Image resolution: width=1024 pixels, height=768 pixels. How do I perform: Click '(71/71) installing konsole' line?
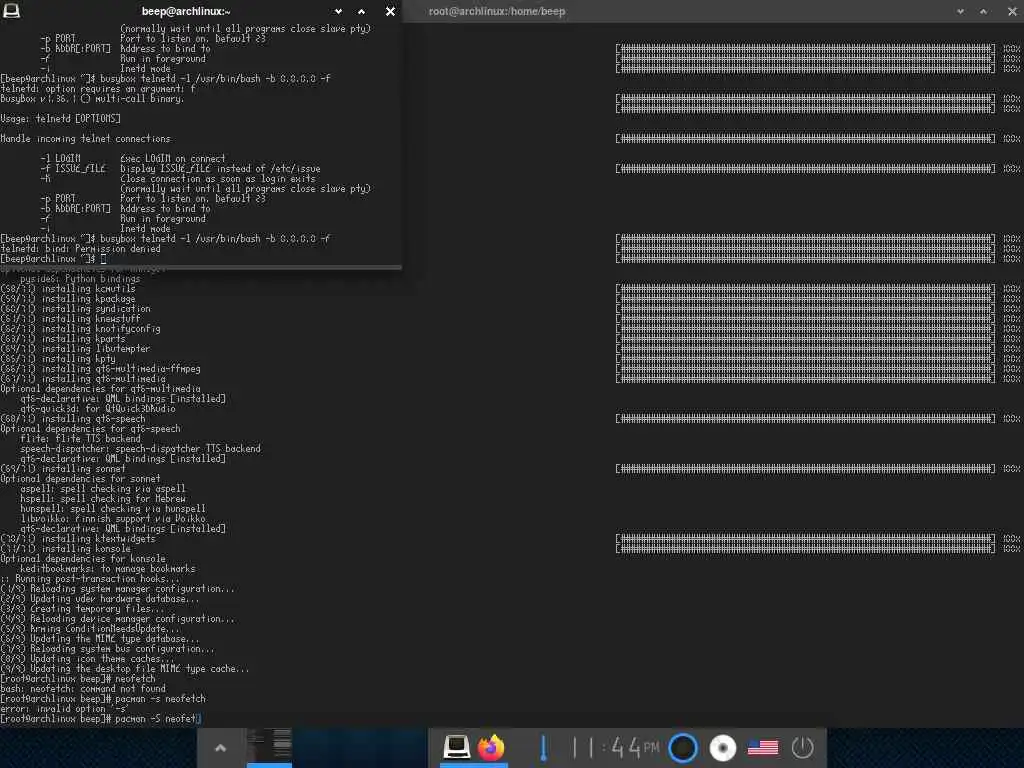[65, 549]
